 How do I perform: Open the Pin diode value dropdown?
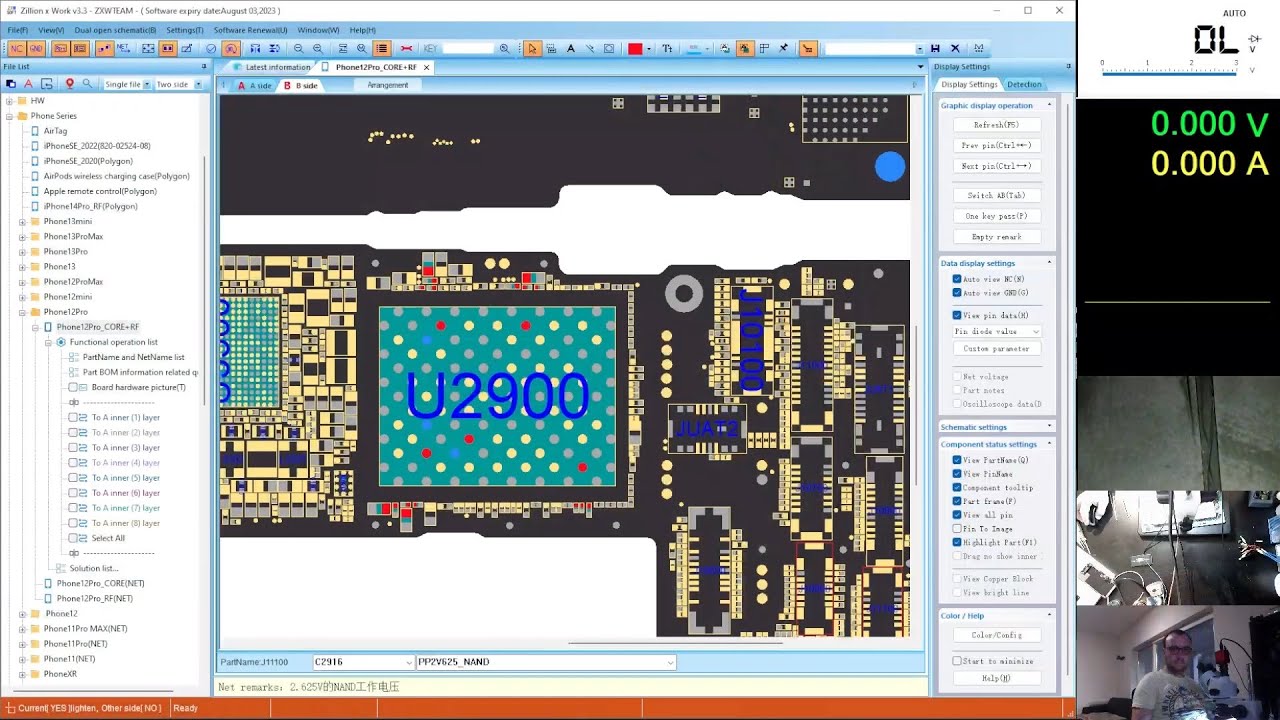click(x=997, y=331)
